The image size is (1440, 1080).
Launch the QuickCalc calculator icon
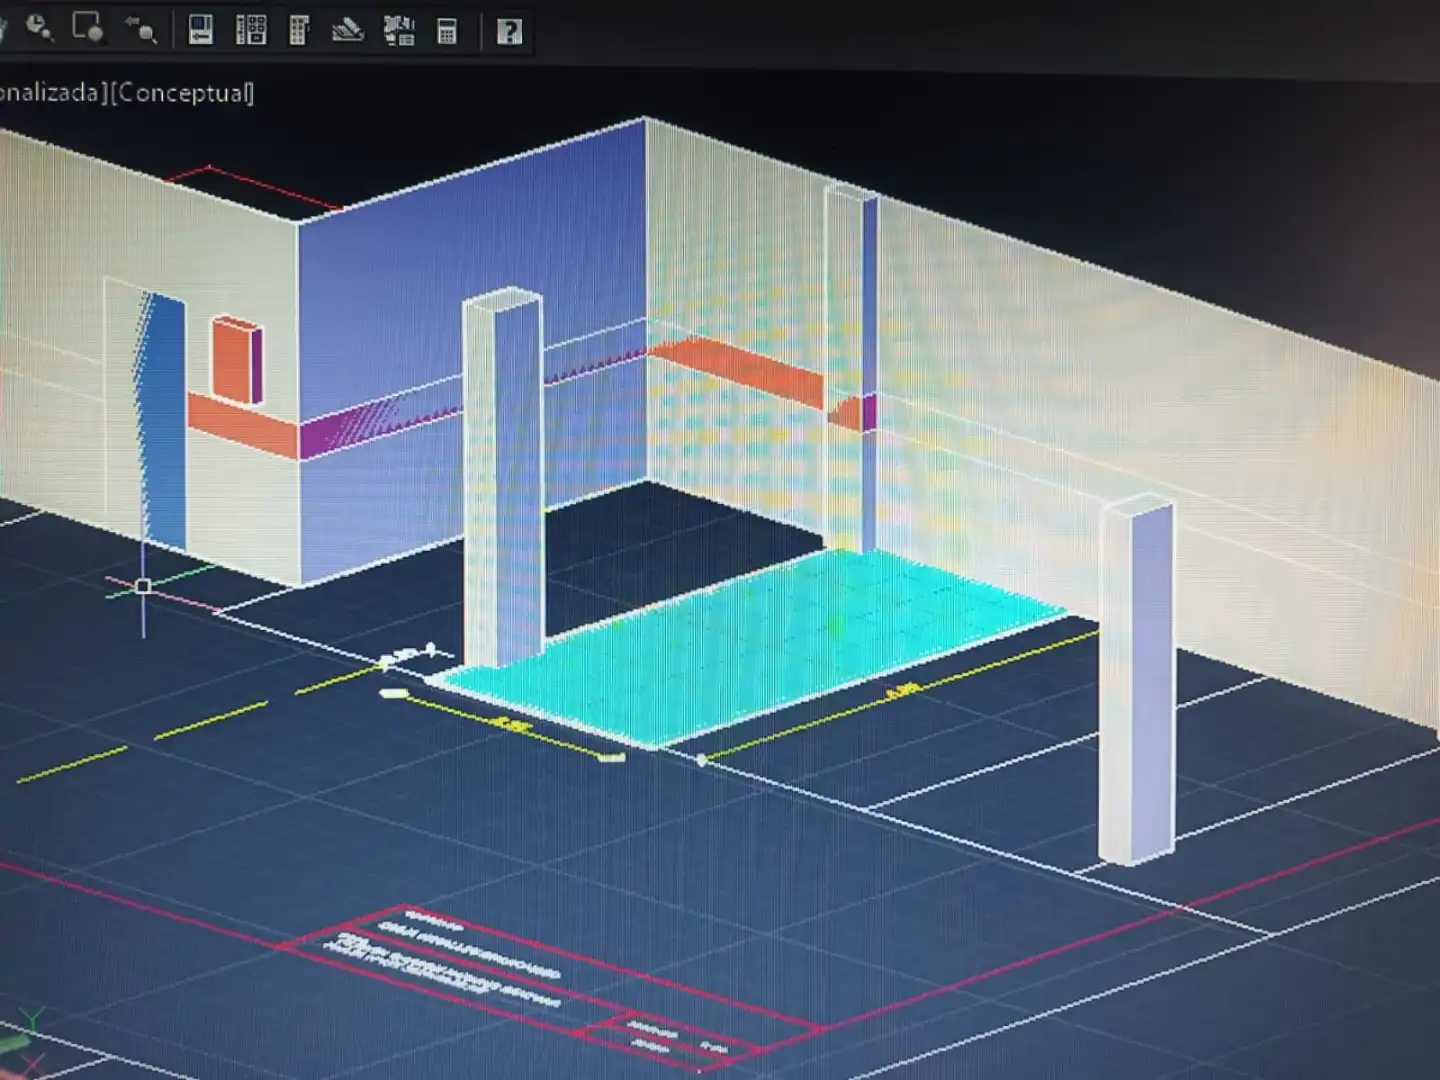click(x=447, y=31)
